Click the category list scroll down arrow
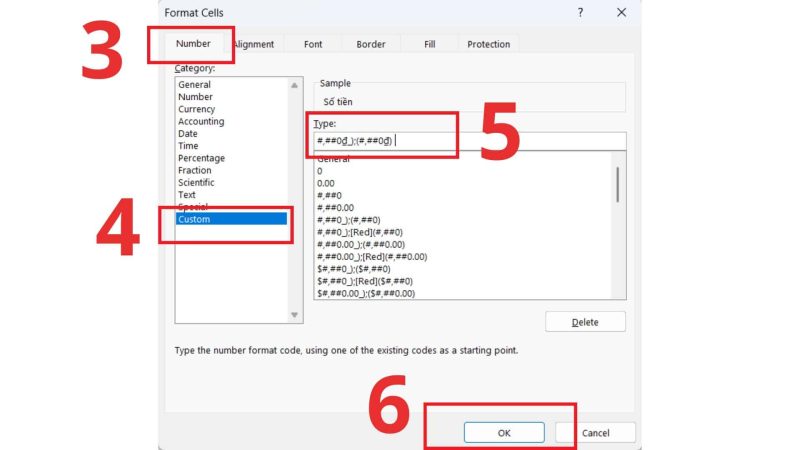 pyautogui.click(x=294, y=315)
